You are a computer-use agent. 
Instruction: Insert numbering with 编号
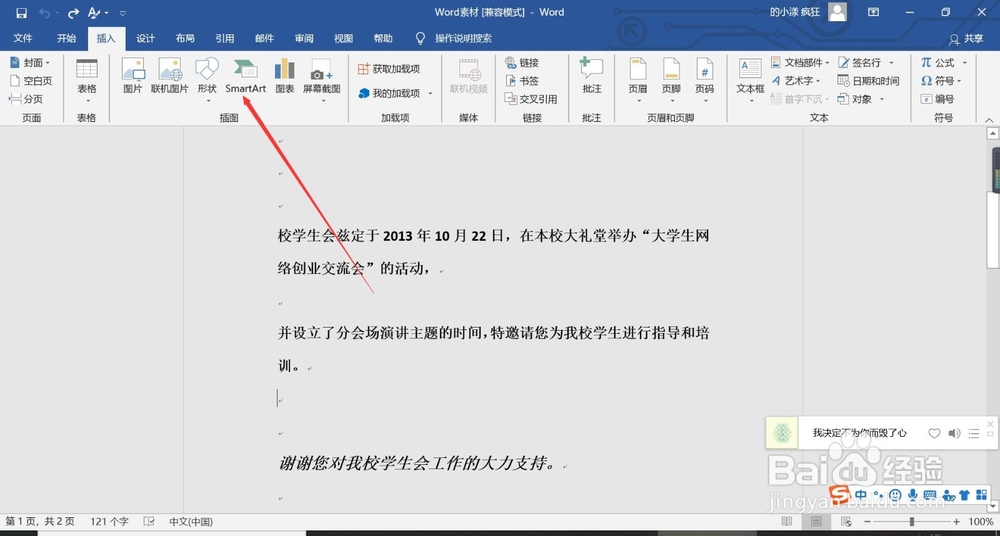pyautogui.click(x=938, y=99)
